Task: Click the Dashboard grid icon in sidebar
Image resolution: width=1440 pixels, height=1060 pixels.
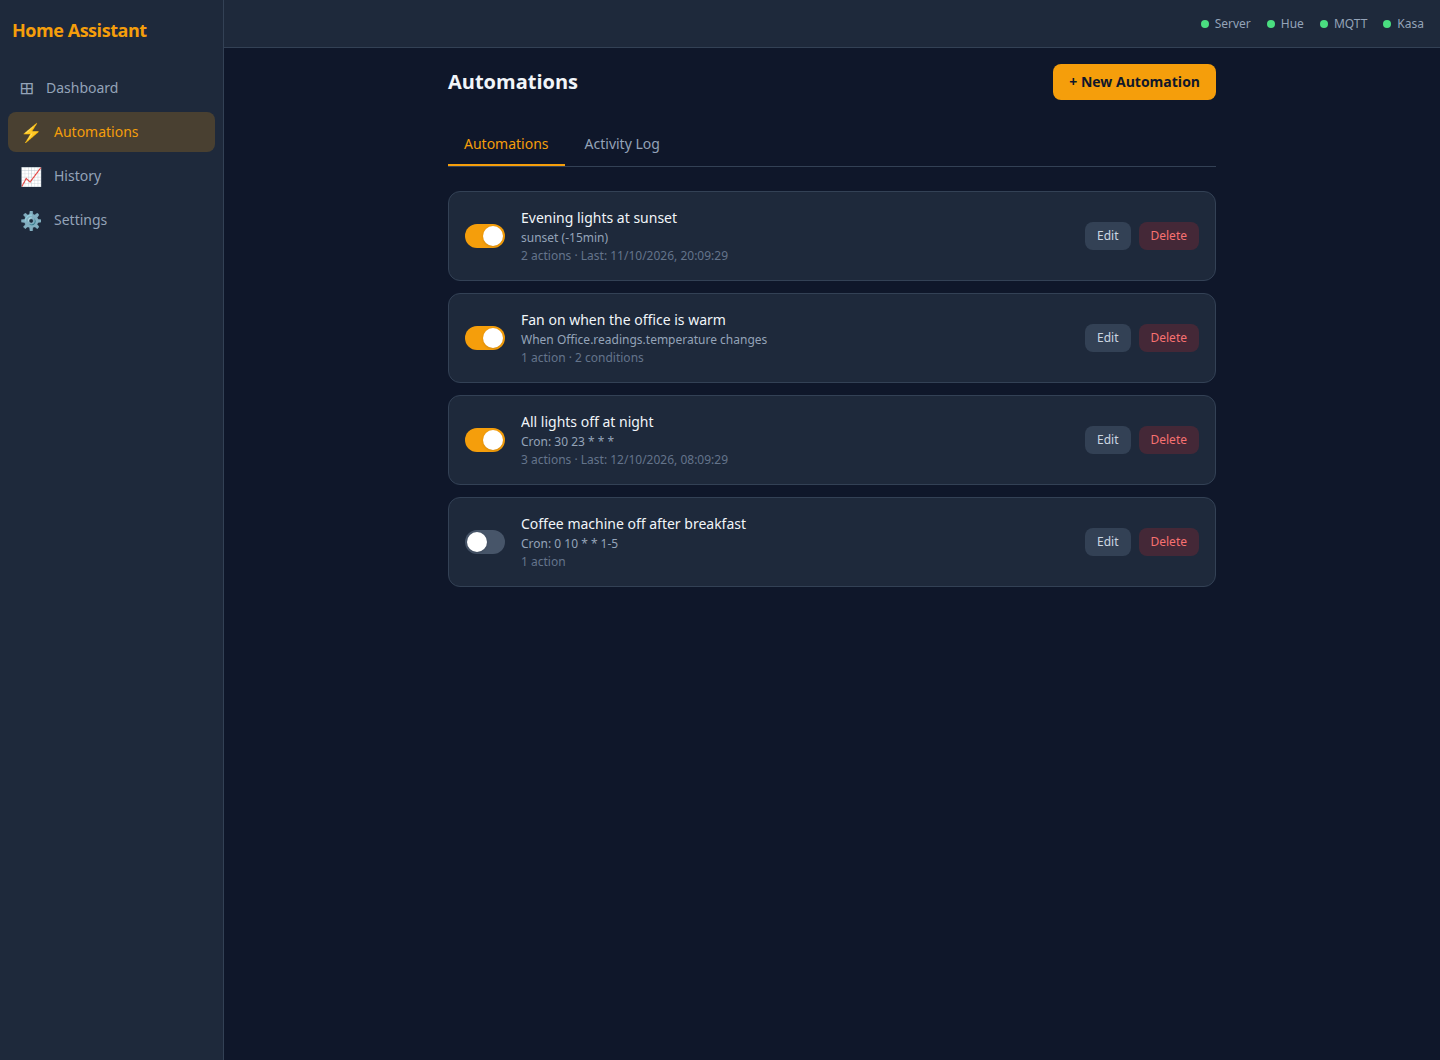Action: point(27,88)
